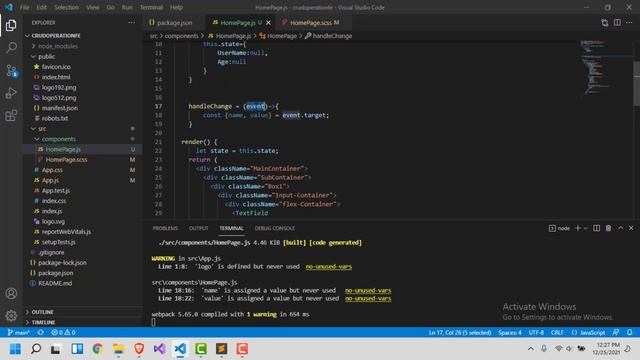Open App.js in the explorer
This screenshot has width=640, height=360.
[50, 180]
